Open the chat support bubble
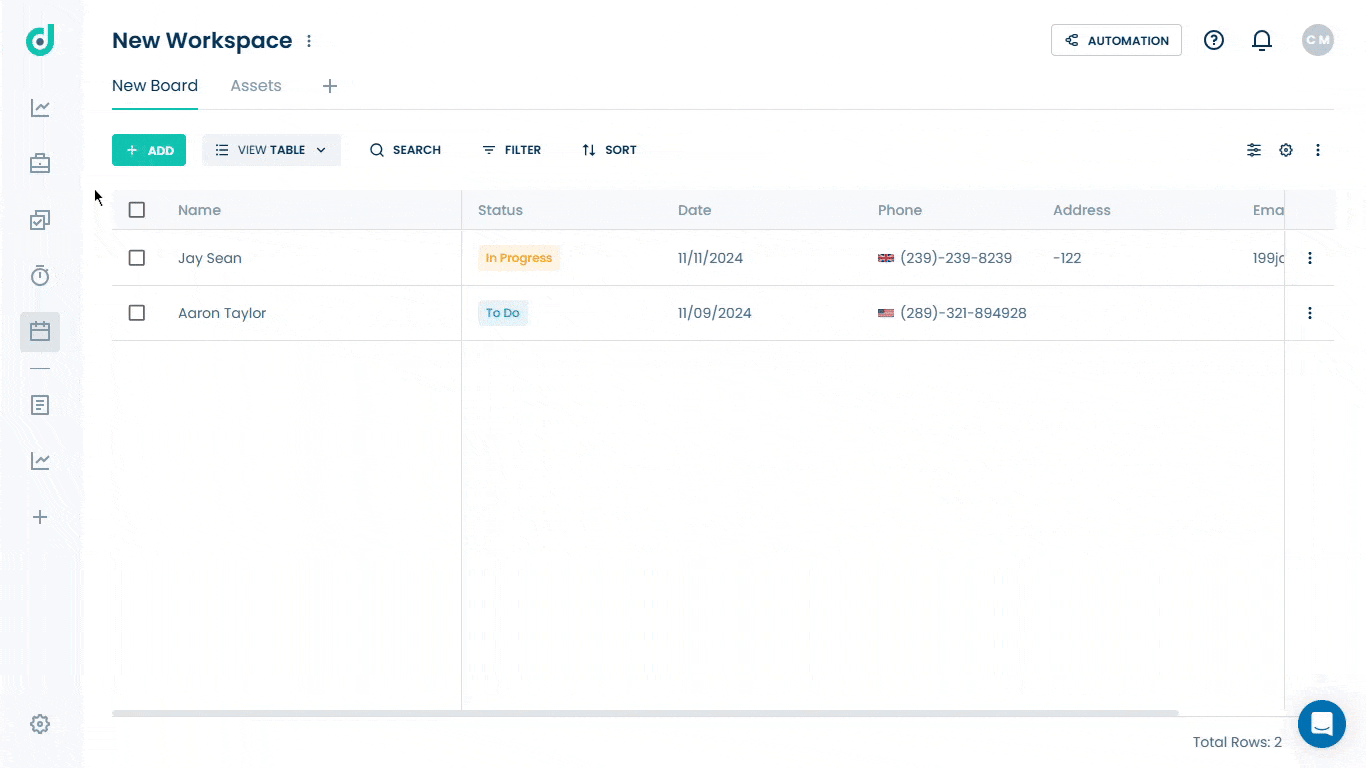This screenshot has width=1366, height=768. click(1322, 724)
